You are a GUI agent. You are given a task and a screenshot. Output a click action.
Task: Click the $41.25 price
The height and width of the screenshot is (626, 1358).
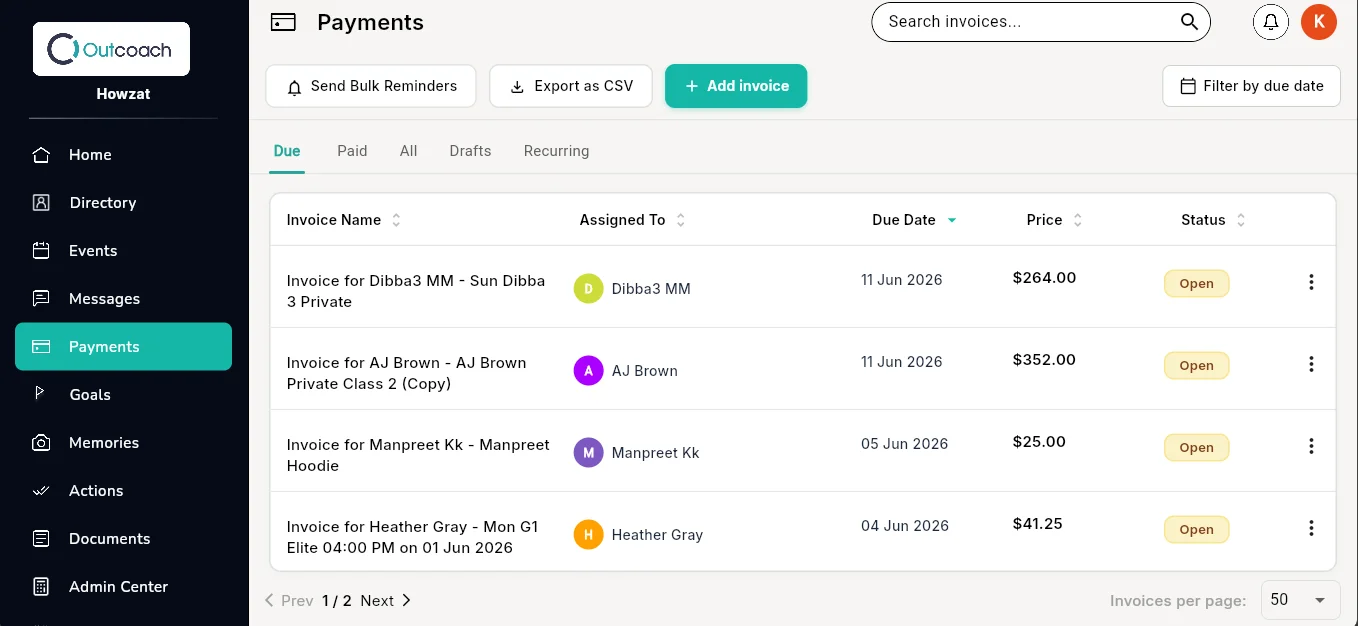pyautogui.click(x=1037, y=524)
